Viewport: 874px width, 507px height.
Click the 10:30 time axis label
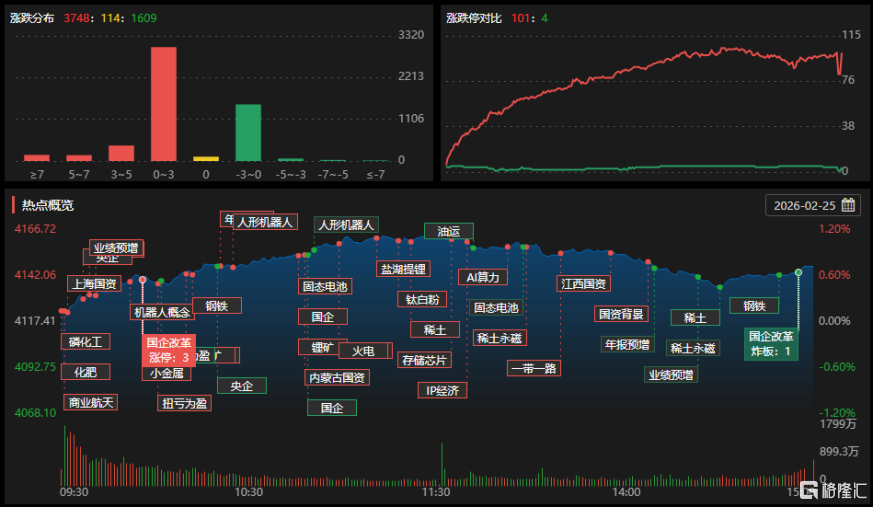click(249, 492)
